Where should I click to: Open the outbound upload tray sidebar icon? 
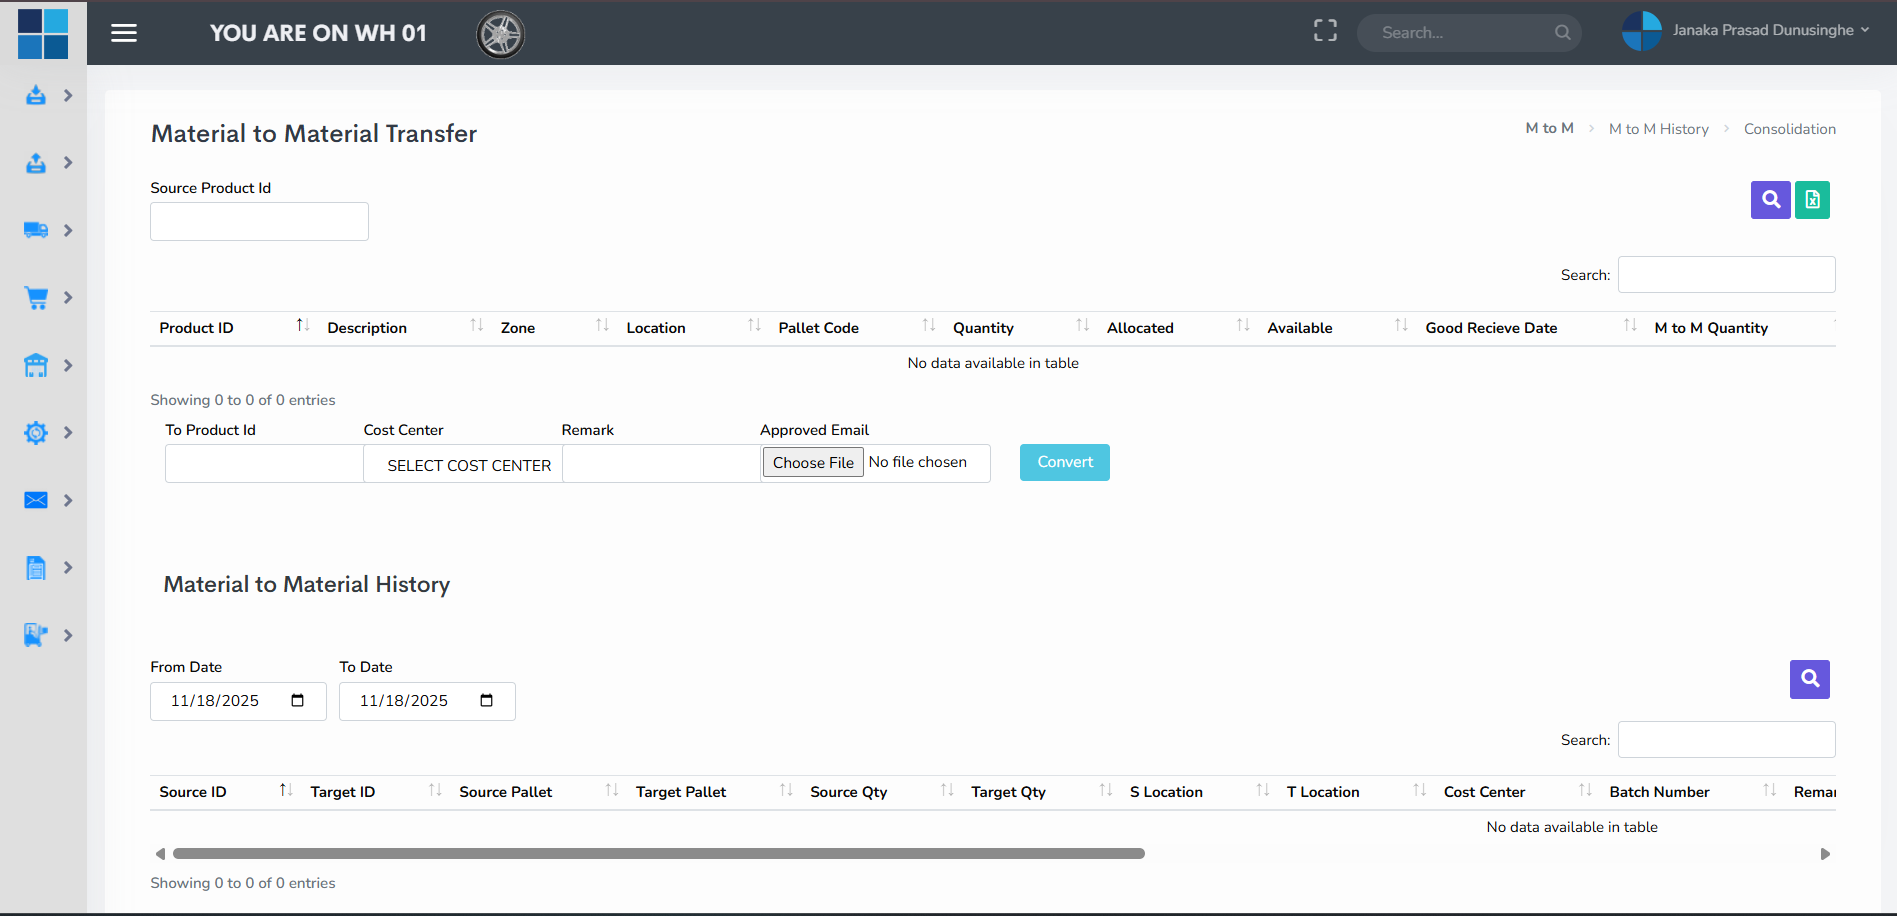(x=36, y=163)
